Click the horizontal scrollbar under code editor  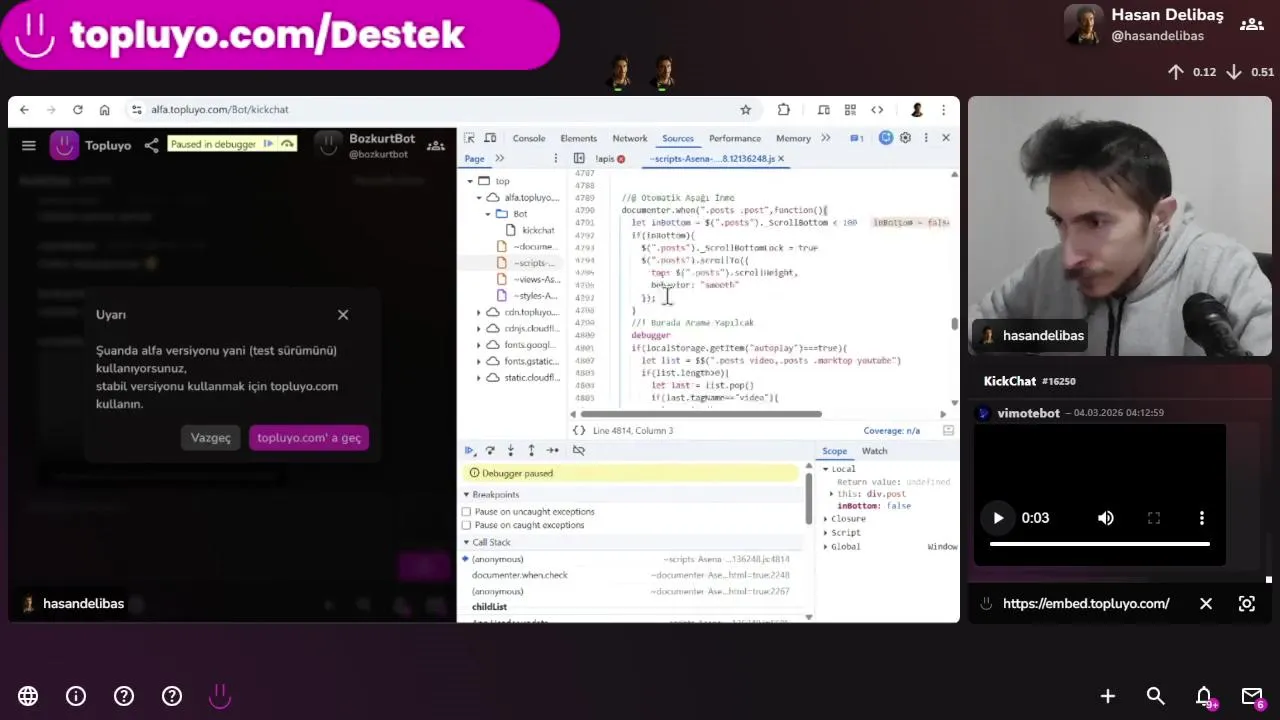(x=701, y=414)
